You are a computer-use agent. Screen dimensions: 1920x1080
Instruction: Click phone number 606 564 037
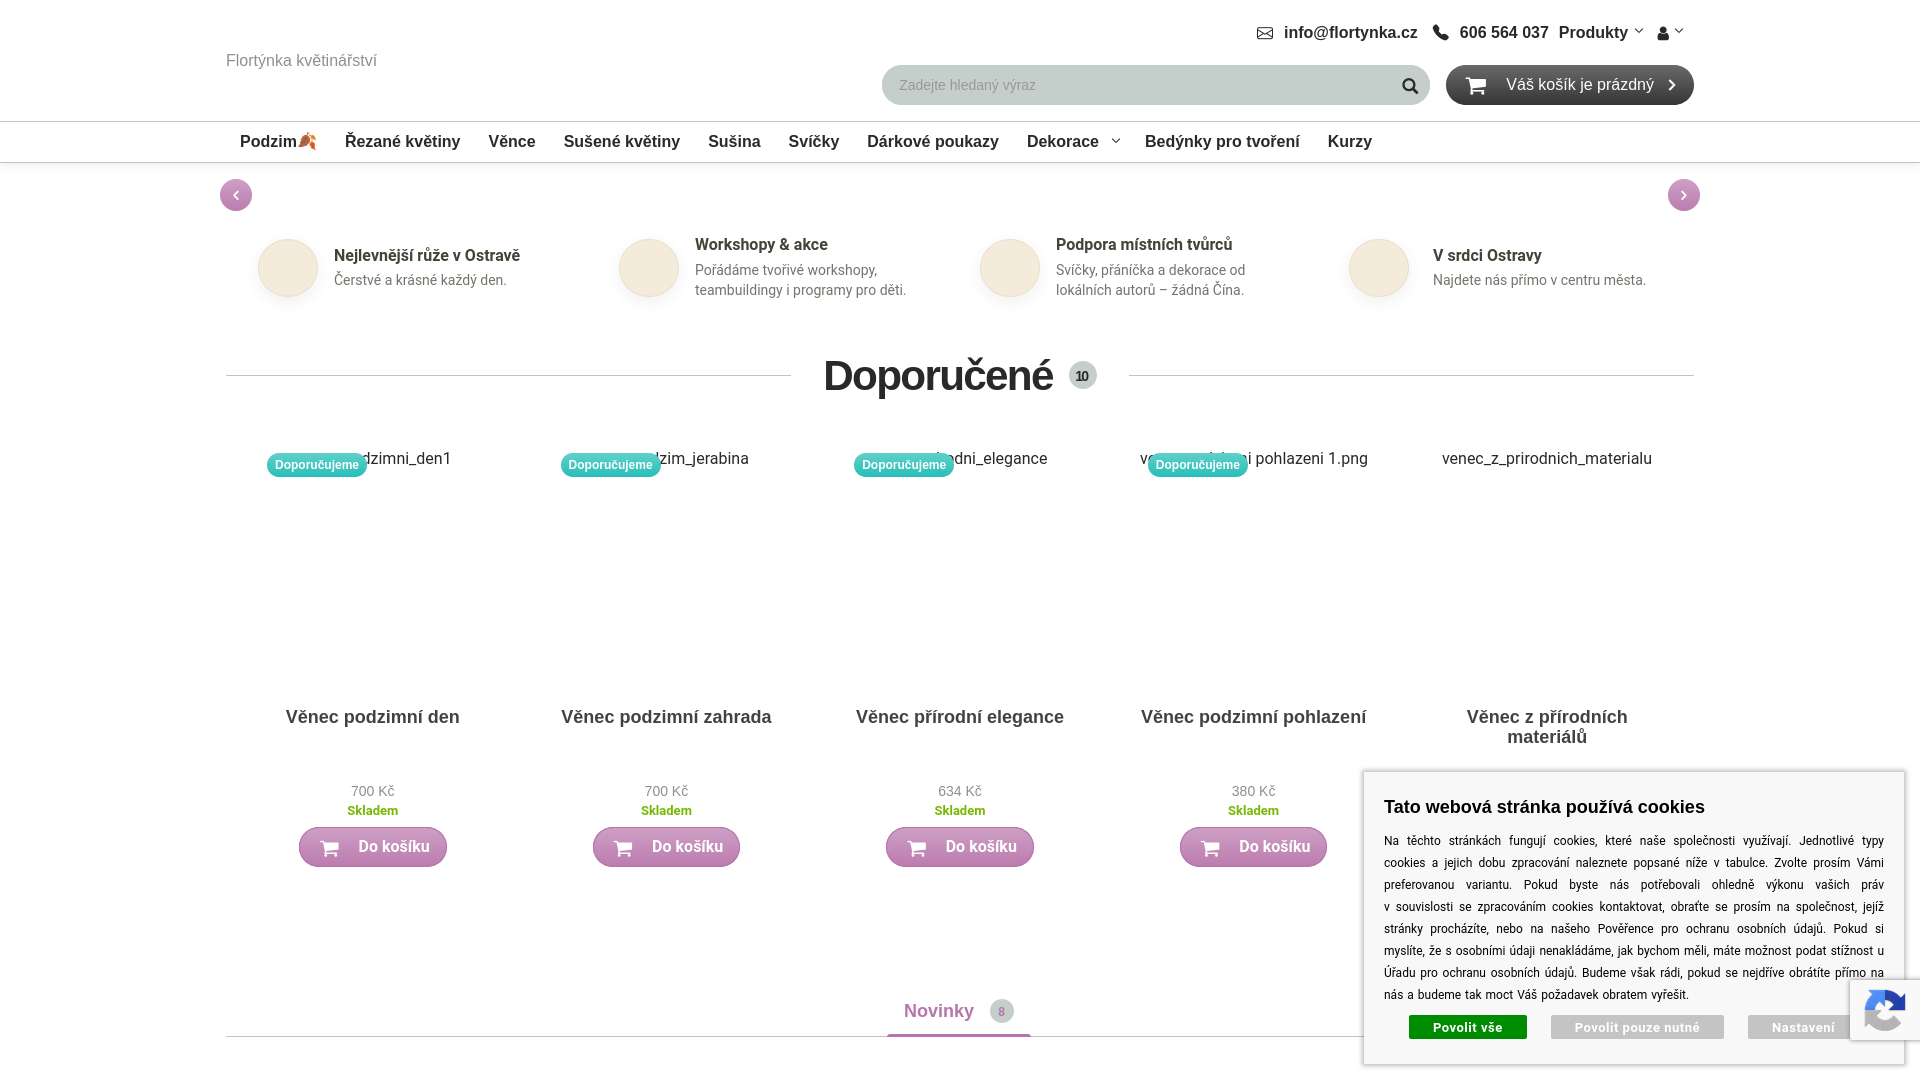1504,33
